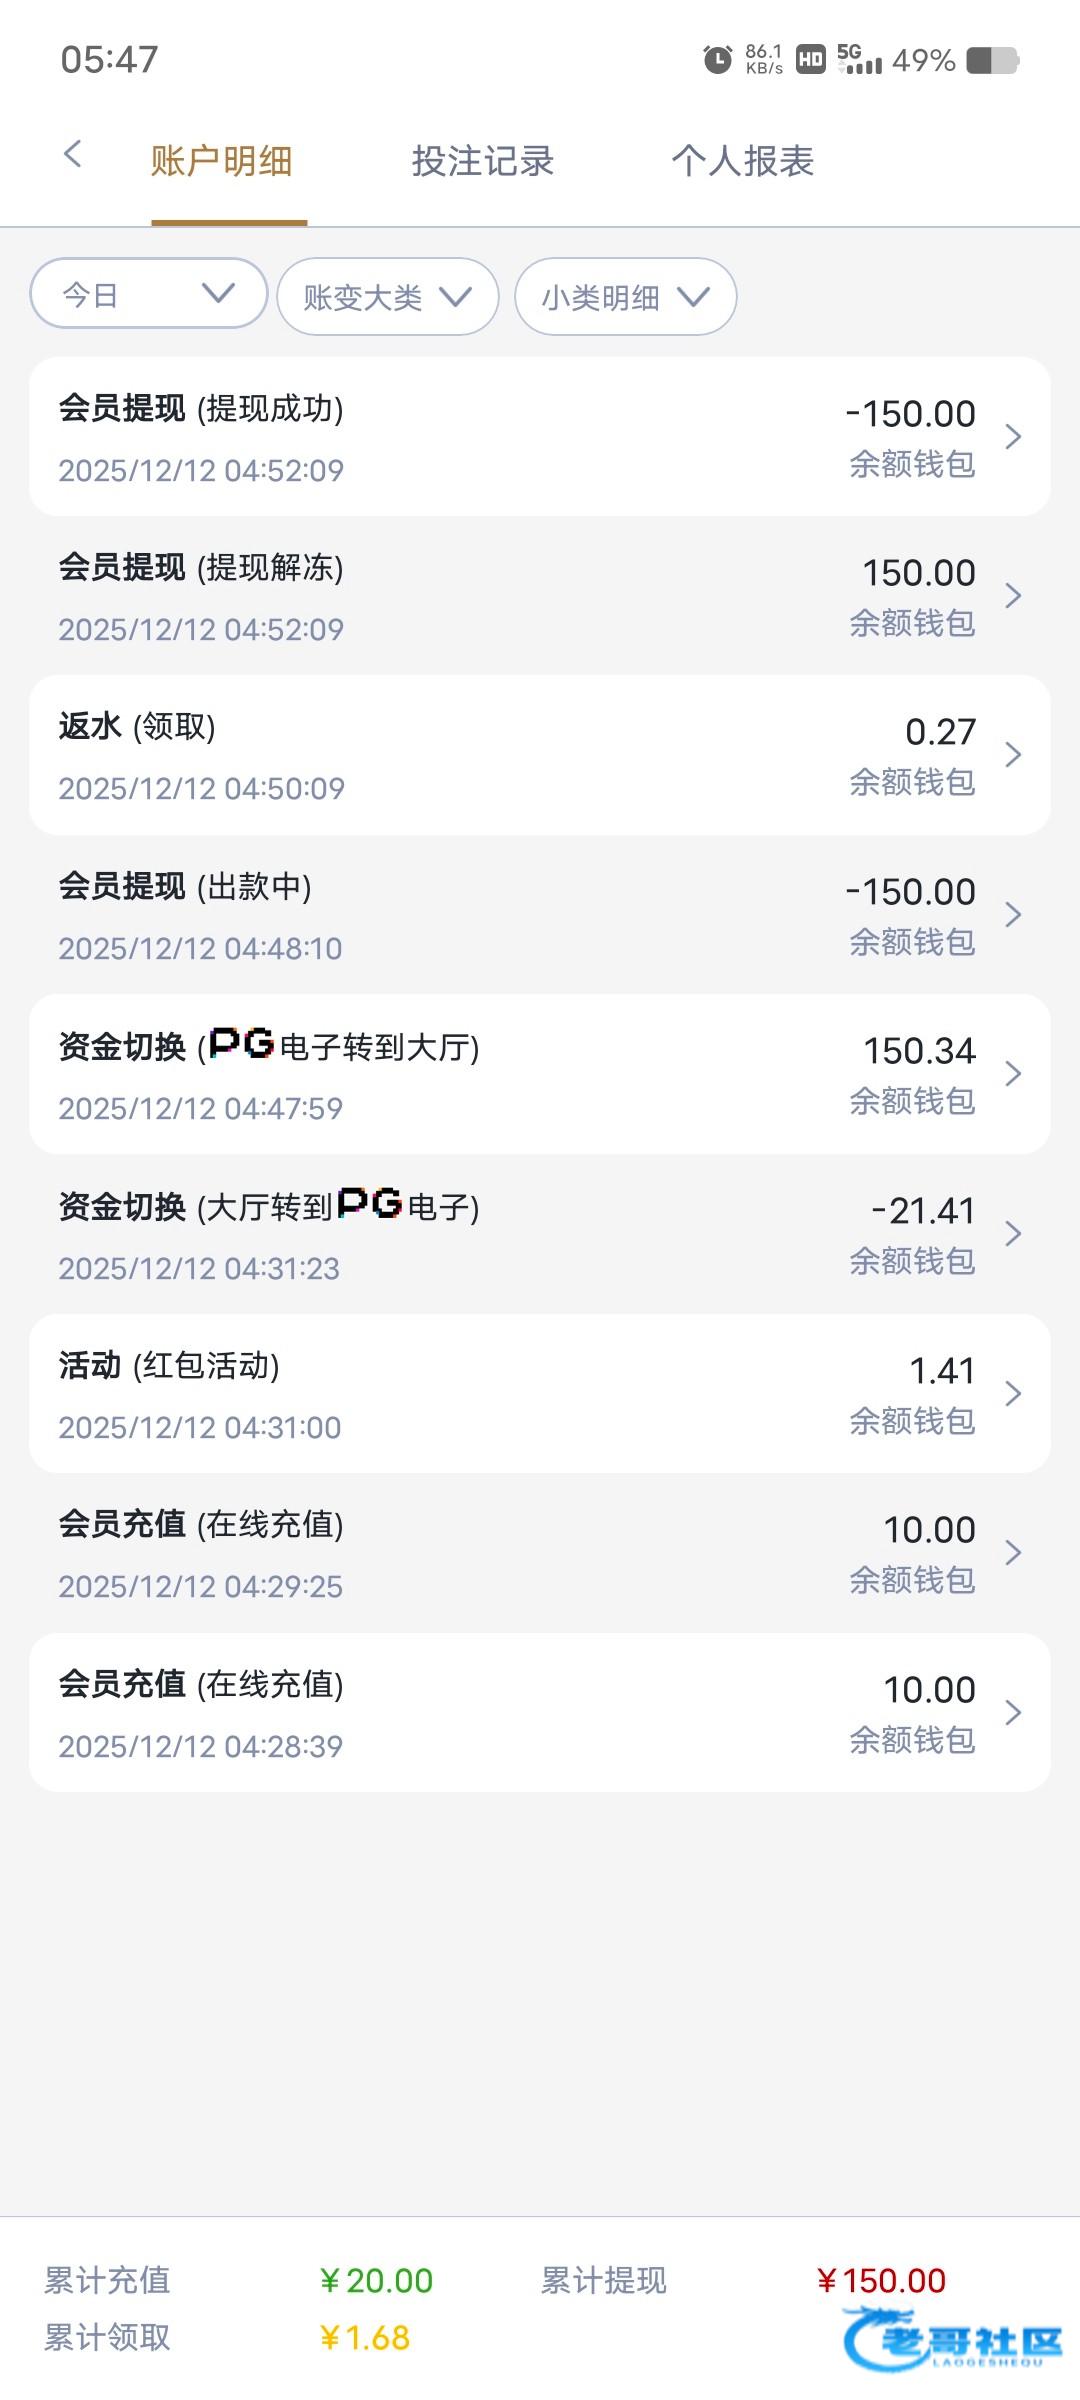Tap chevron on 提现解冻 150.00 row
Viewport: 1080px width, 2400px height.
click(x=1013, y=596)
